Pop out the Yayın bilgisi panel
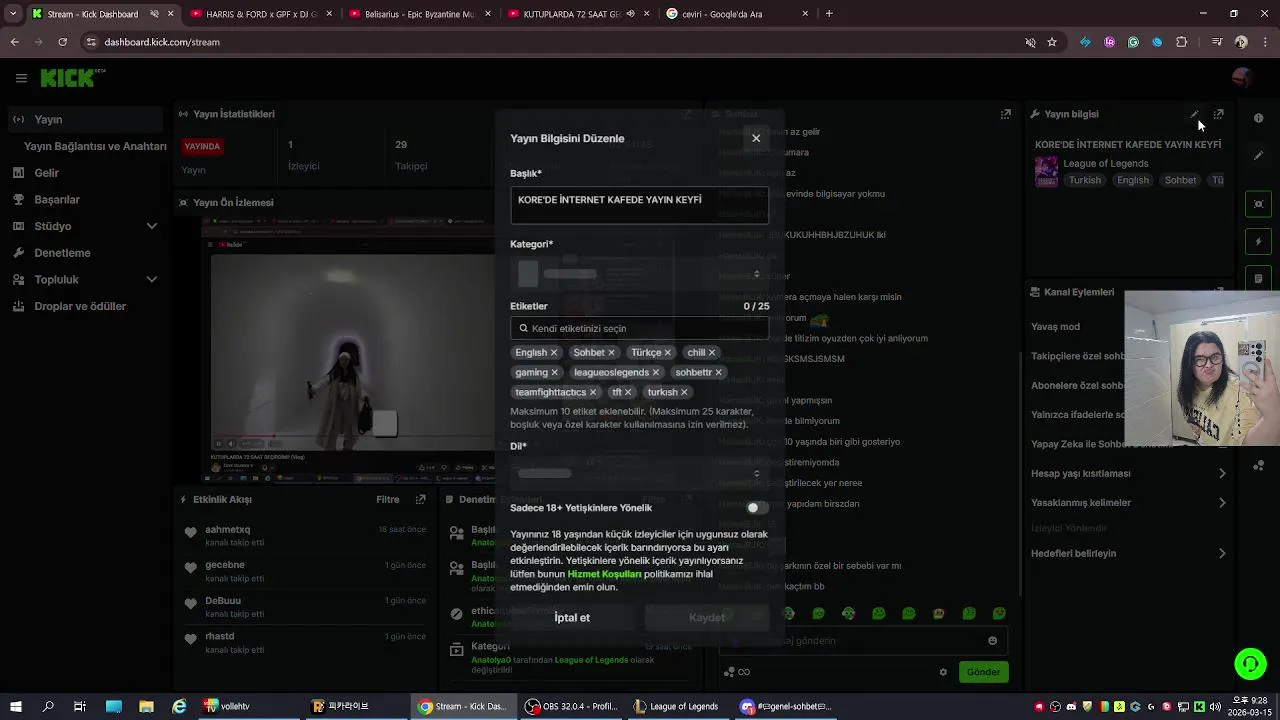 tap(1218, 114)
